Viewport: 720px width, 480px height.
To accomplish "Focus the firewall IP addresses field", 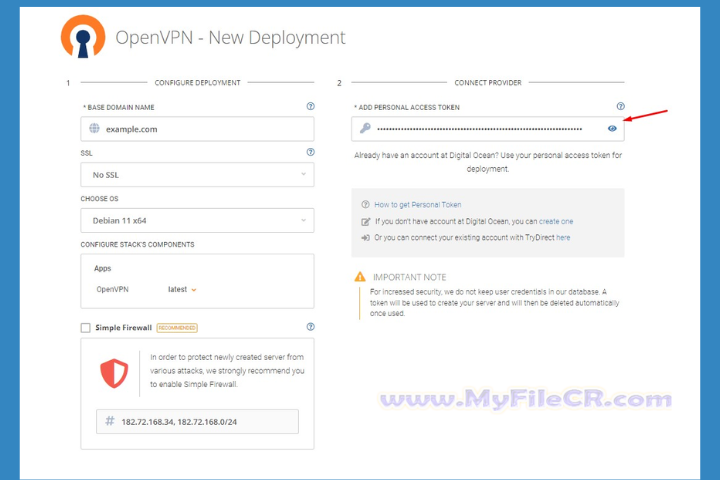I will [197, 422].
